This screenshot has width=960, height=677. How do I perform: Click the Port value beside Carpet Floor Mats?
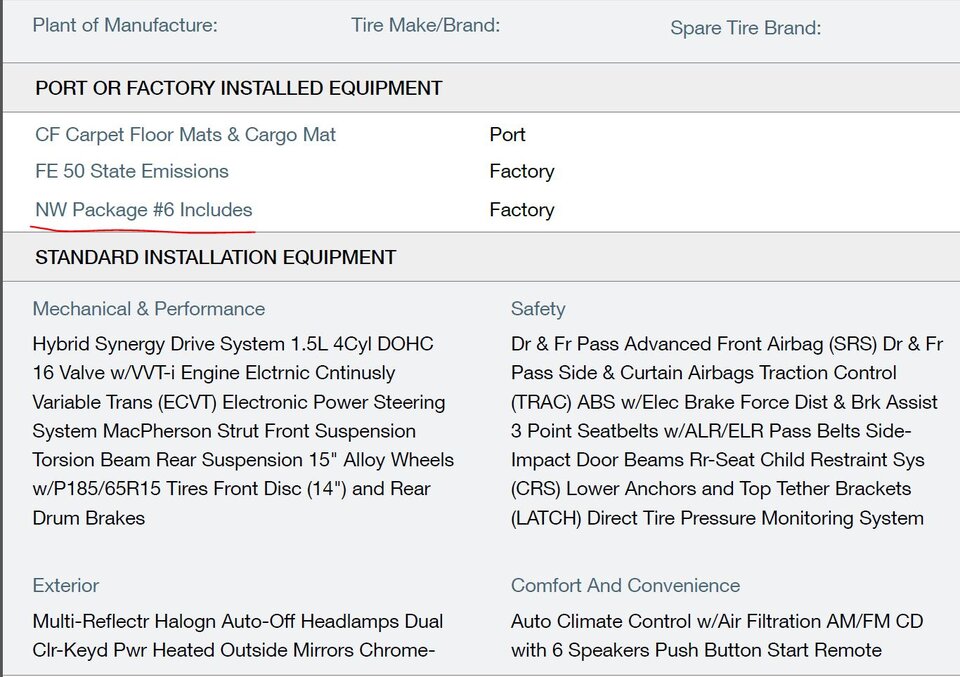tap(507, 135)
